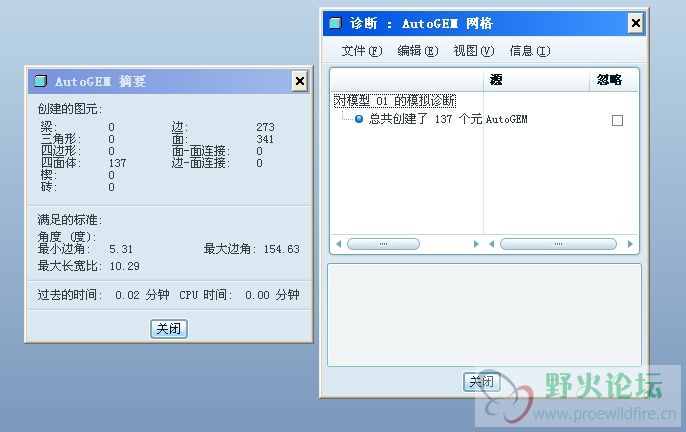The image size is (686, 432).
Task: Close the 诊断 AutoGEM 网格 window with X
Action: pos(636,23)
